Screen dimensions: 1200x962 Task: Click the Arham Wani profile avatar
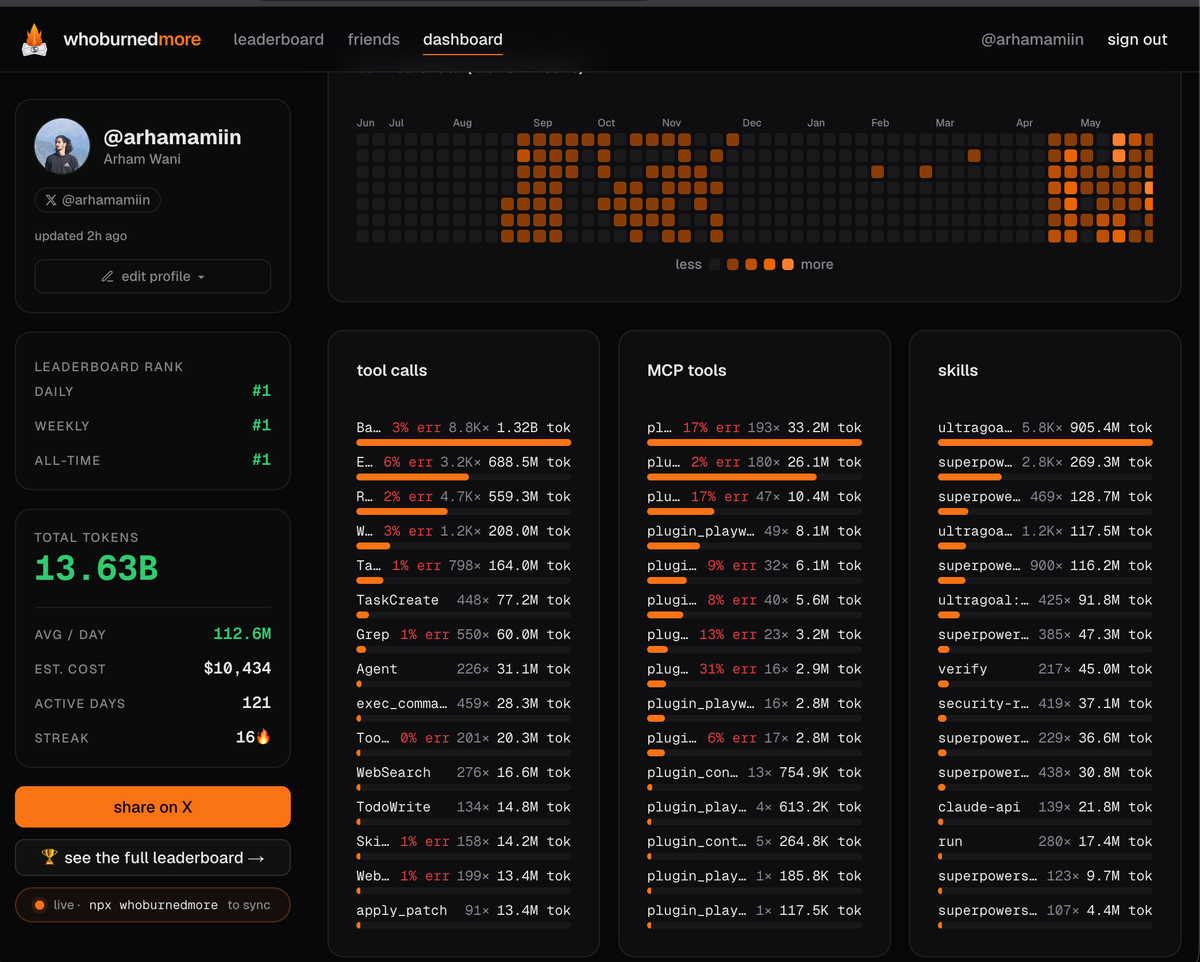(x=63, y=146)
